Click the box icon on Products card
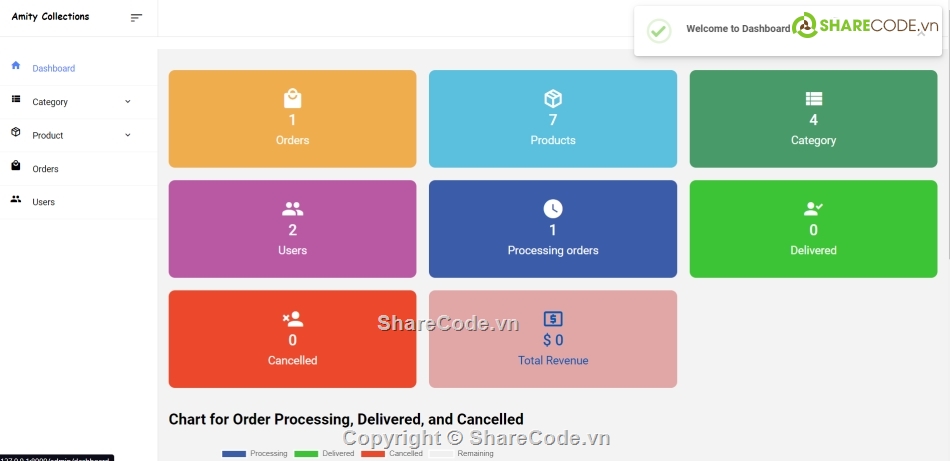Viewport: 950px width, 461px height. point(553,98)
